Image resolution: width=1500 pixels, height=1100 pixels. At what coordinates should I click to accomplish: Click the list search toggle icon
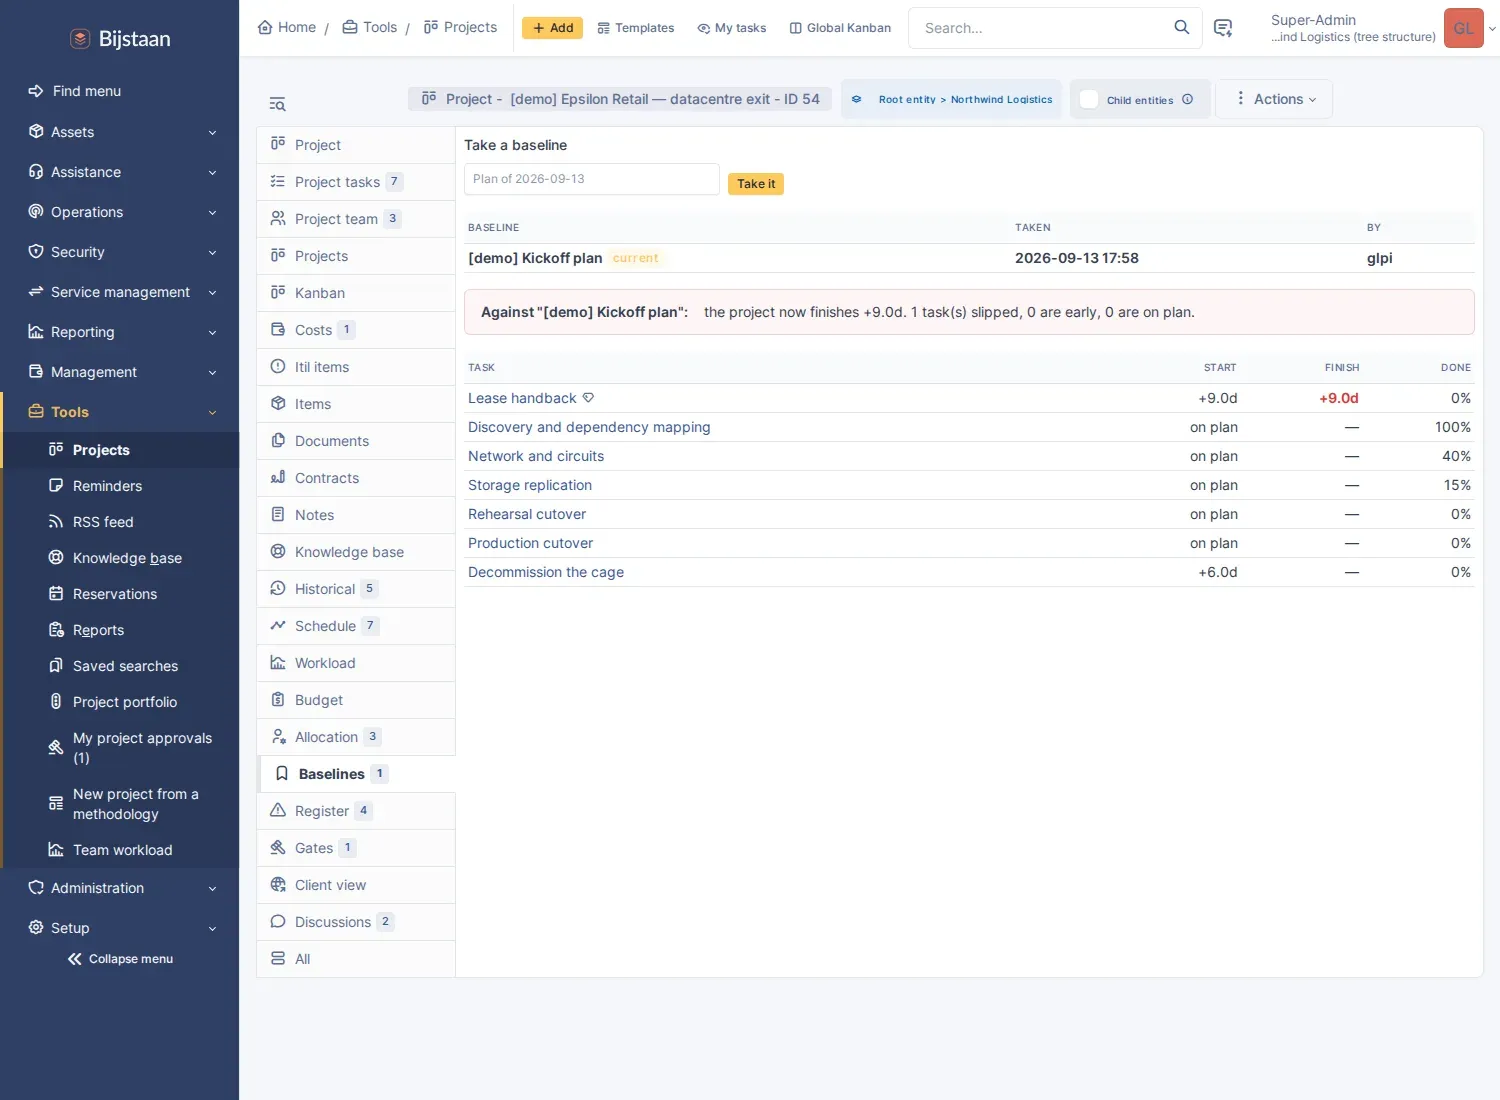[277, 104]
